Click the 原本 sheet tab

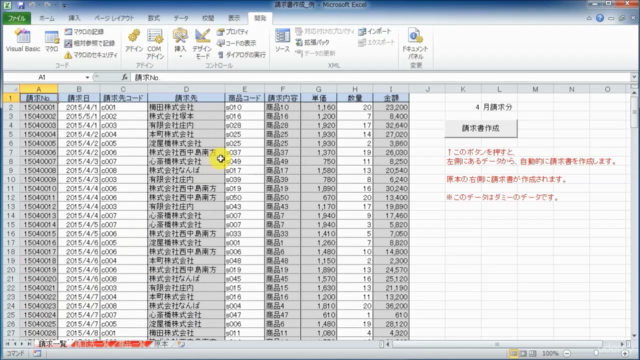point(162,344)
